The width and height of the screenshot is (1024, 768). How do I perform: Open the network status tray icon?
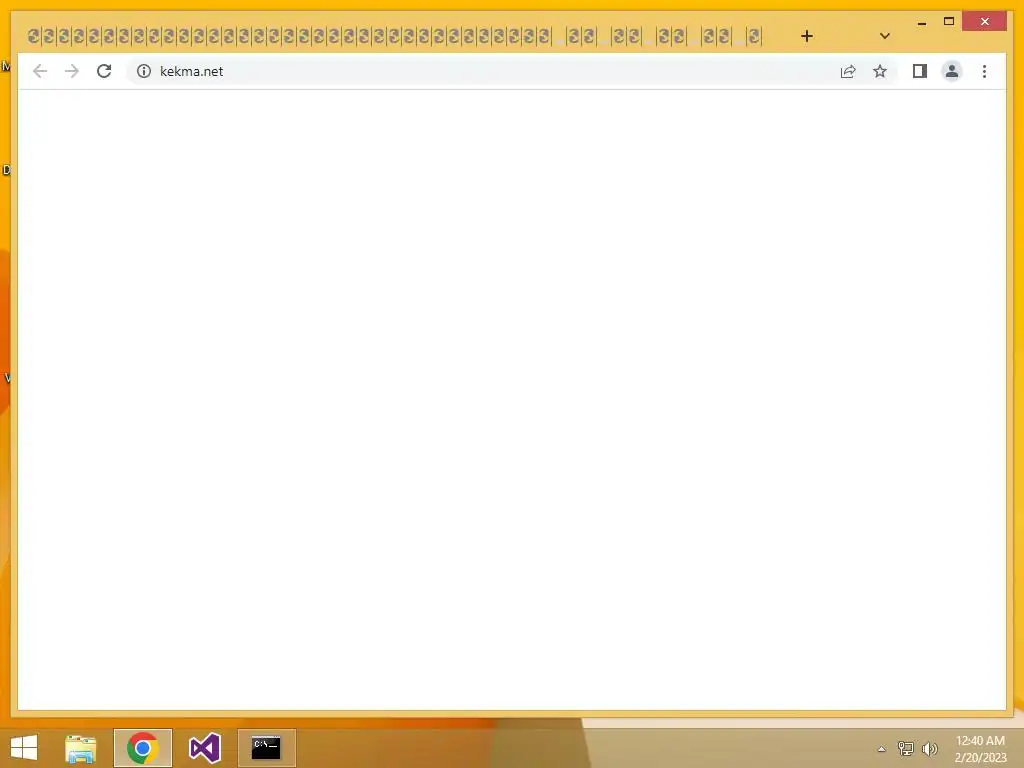pyautogui.click(x=906, y=748)
